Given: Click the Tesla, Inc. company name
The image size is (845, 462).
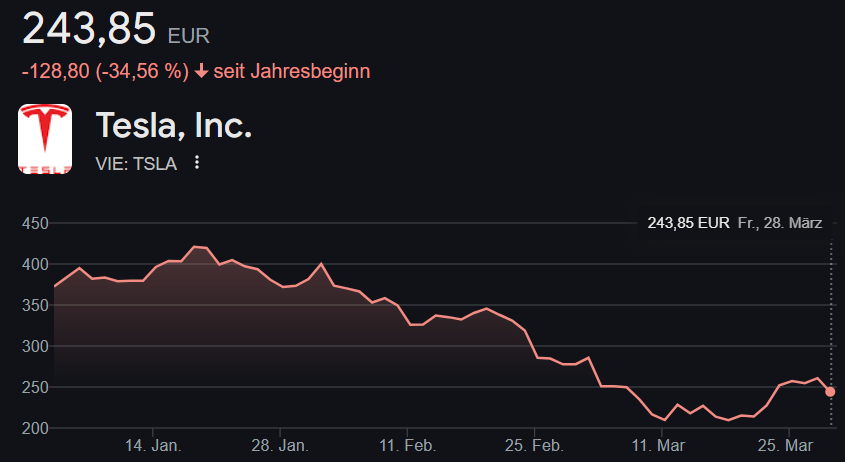Looking at the screenshot, I should (x=174, y=125).
